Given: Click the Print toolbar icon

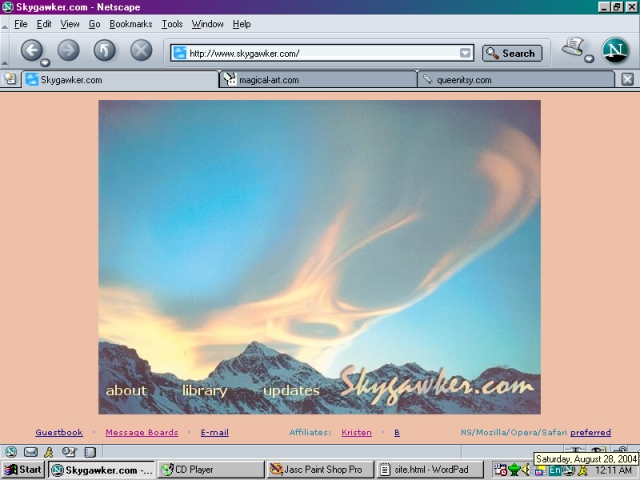Looking at the screenshot, I should (573, 47).
